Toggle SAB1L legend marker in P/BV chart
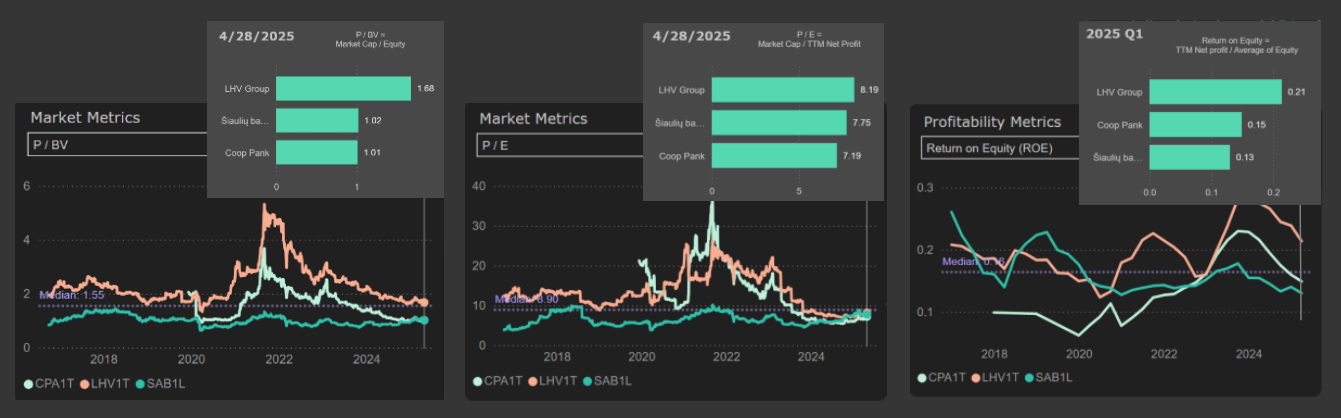This screenshot has height=418, width=1341. point(141,384)
